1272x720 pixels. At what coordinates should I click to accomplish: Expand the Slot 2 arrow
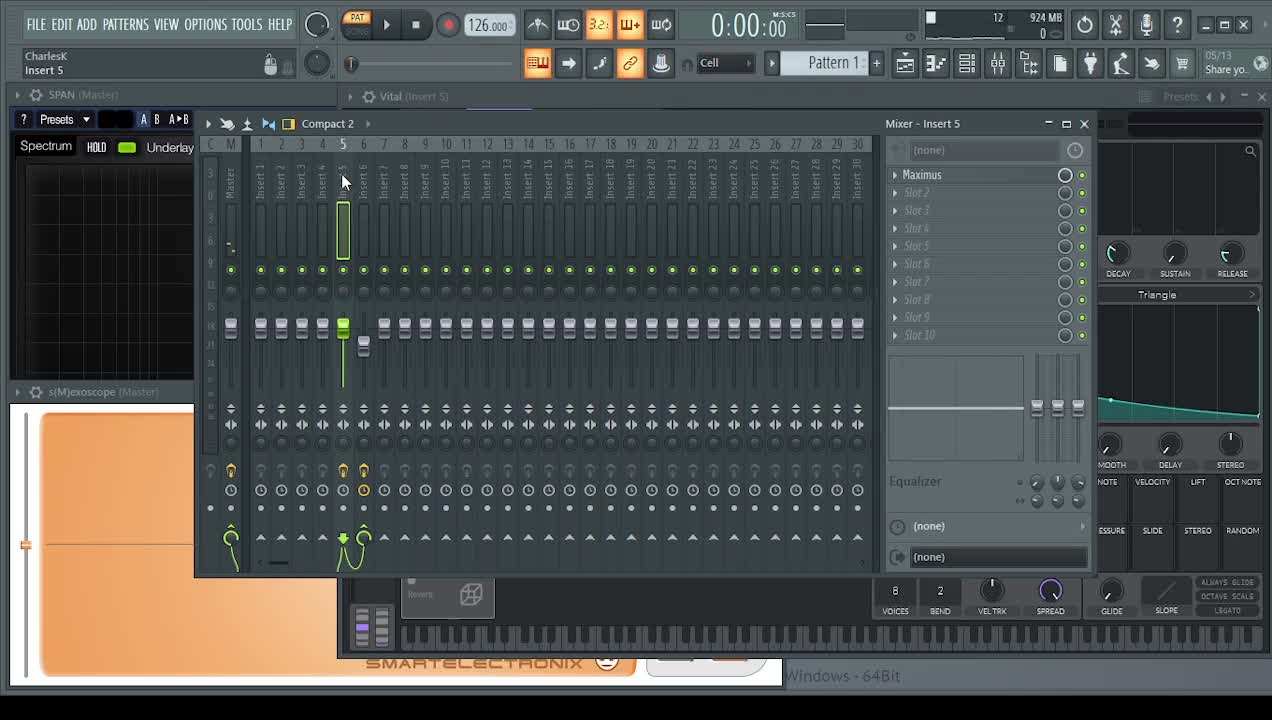click(x=895, y=193)
